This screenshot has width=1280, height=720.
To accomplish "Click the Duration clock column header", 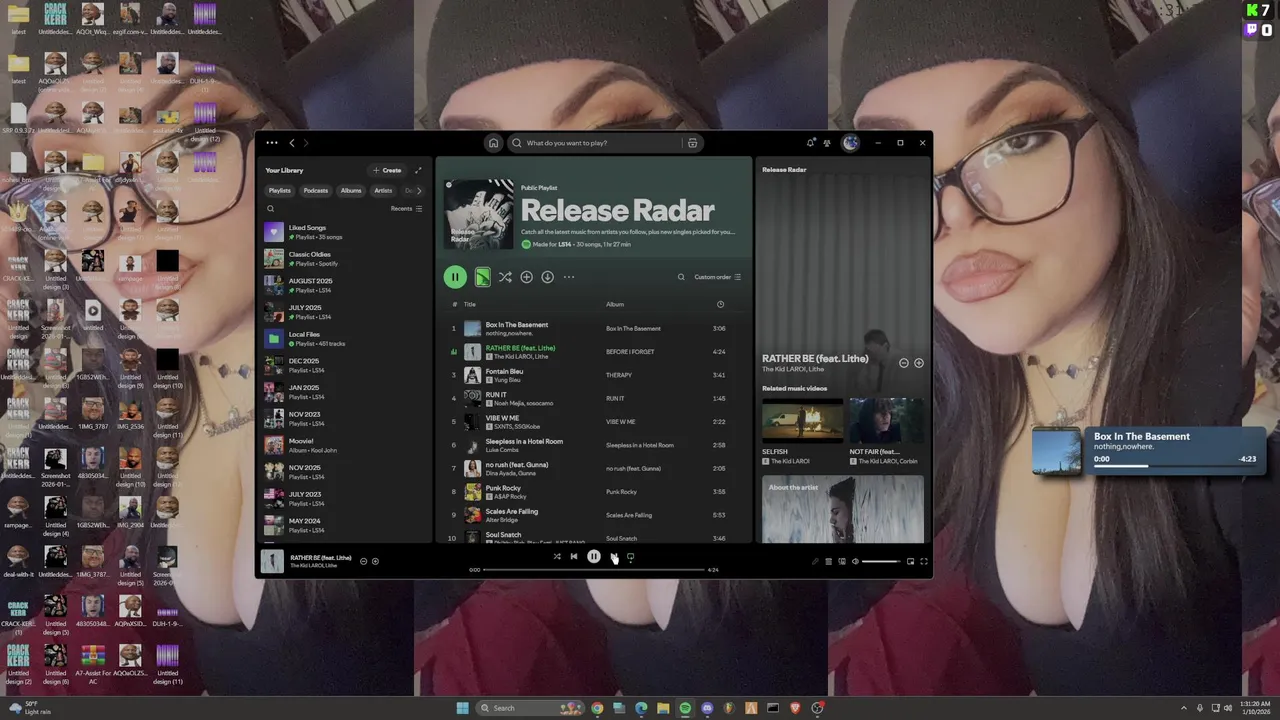I will pos(720,304).
